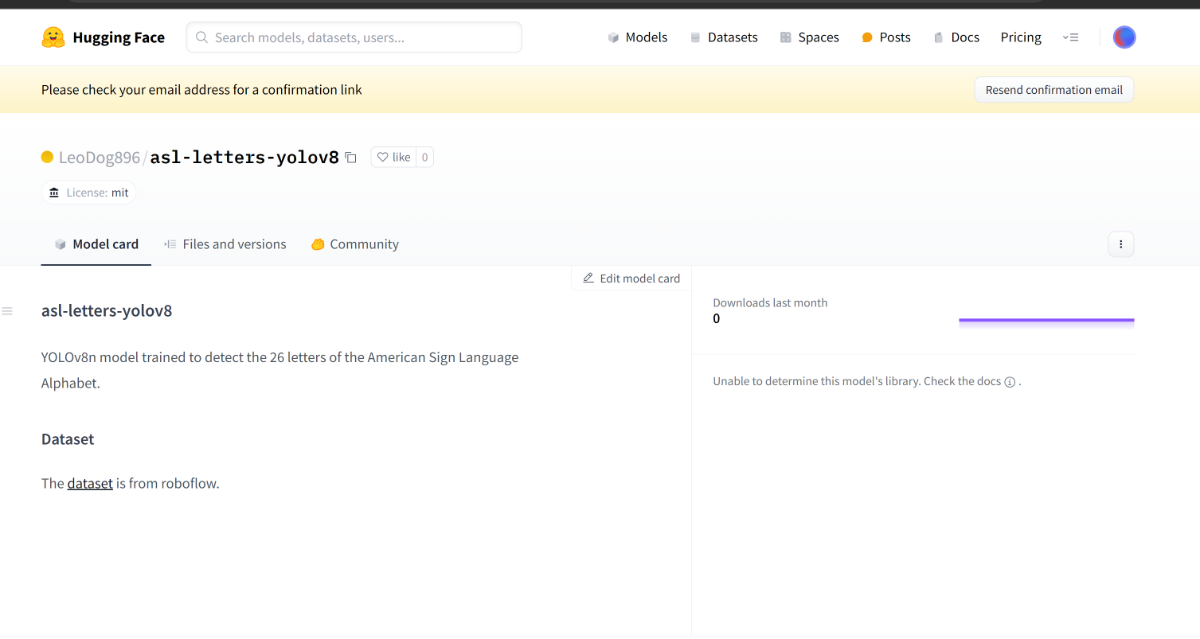1200x639 pixels.
Task: Click the email confirmation notice text
Action: (202, 89)
